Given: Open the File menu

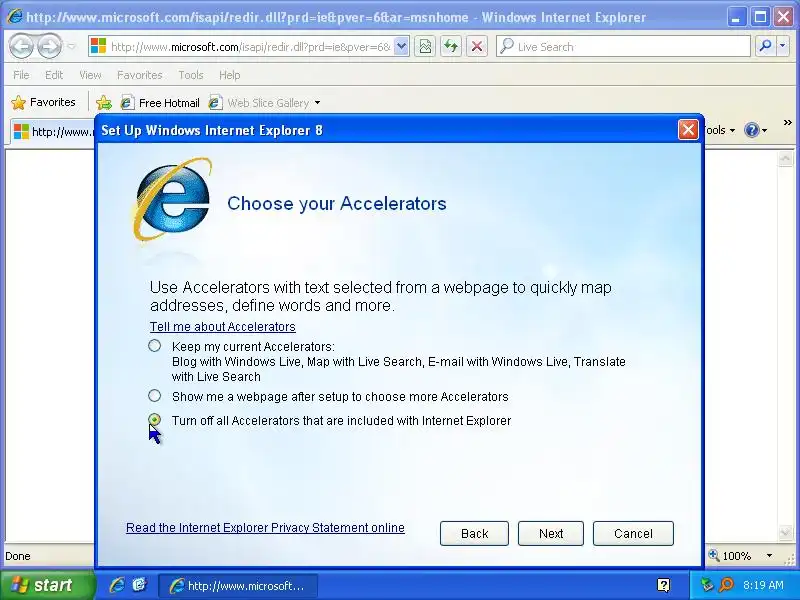Looking at the screenshot, I should [x=21, y=75].
